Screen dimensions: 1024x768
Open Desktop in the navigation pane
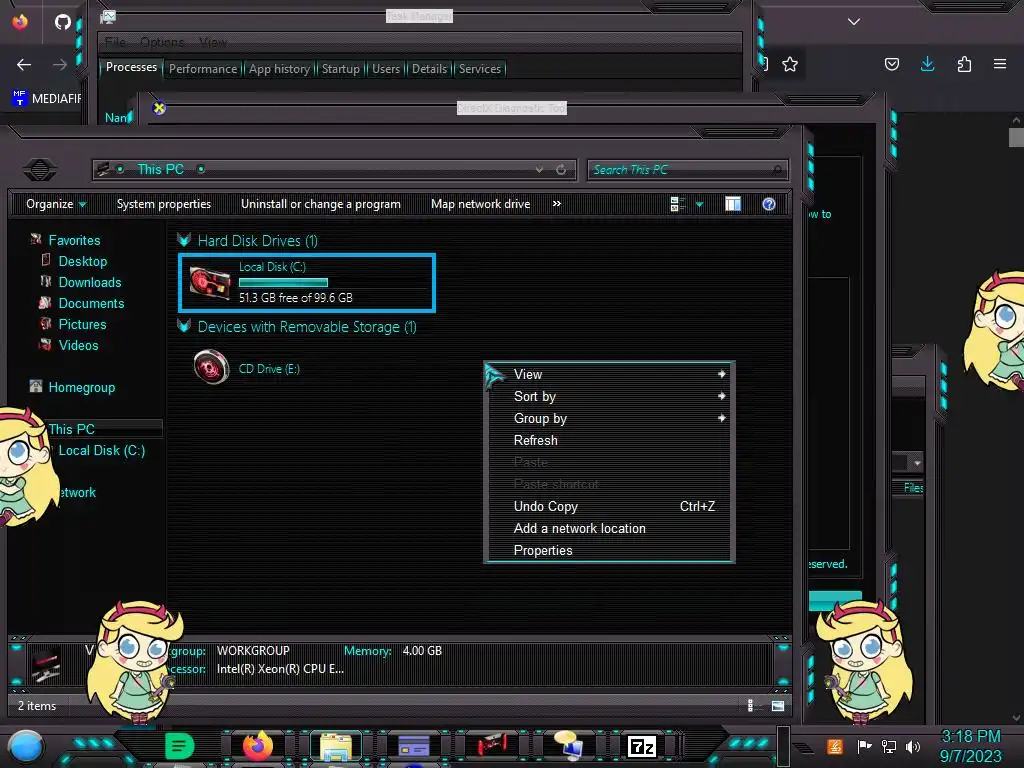(83, 261)
